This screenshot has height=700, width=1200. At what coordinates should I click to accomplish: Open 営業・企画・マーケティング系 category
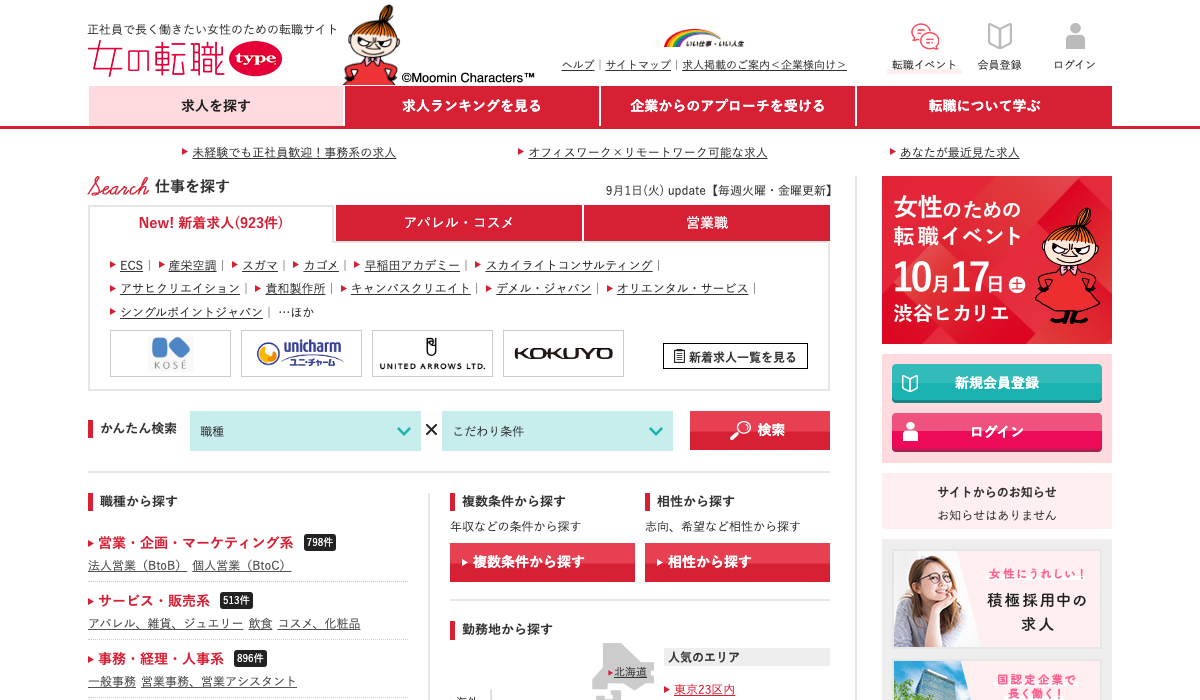click(196, 543)
